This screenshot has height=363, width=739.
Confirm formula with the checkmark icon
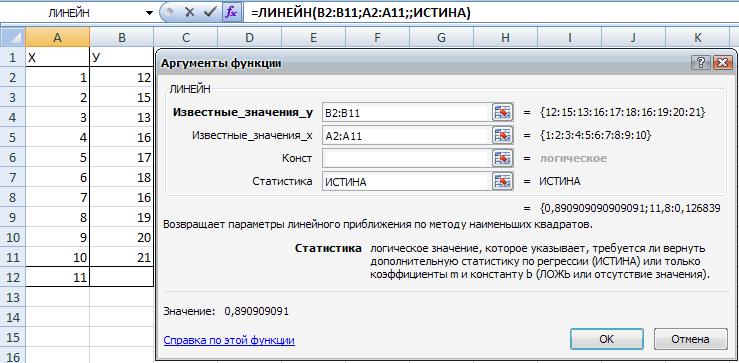point(209,13)
